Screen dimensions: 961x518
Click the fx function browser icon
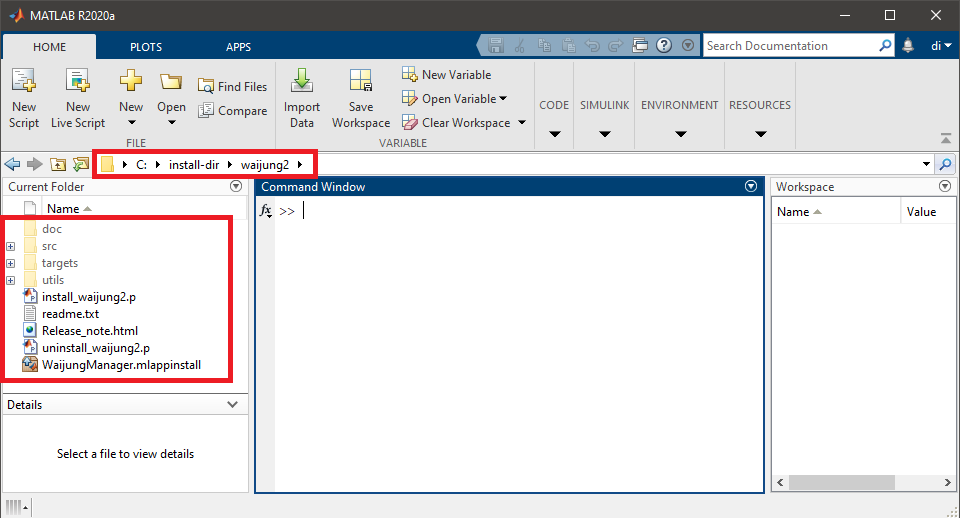coord(265,211)
